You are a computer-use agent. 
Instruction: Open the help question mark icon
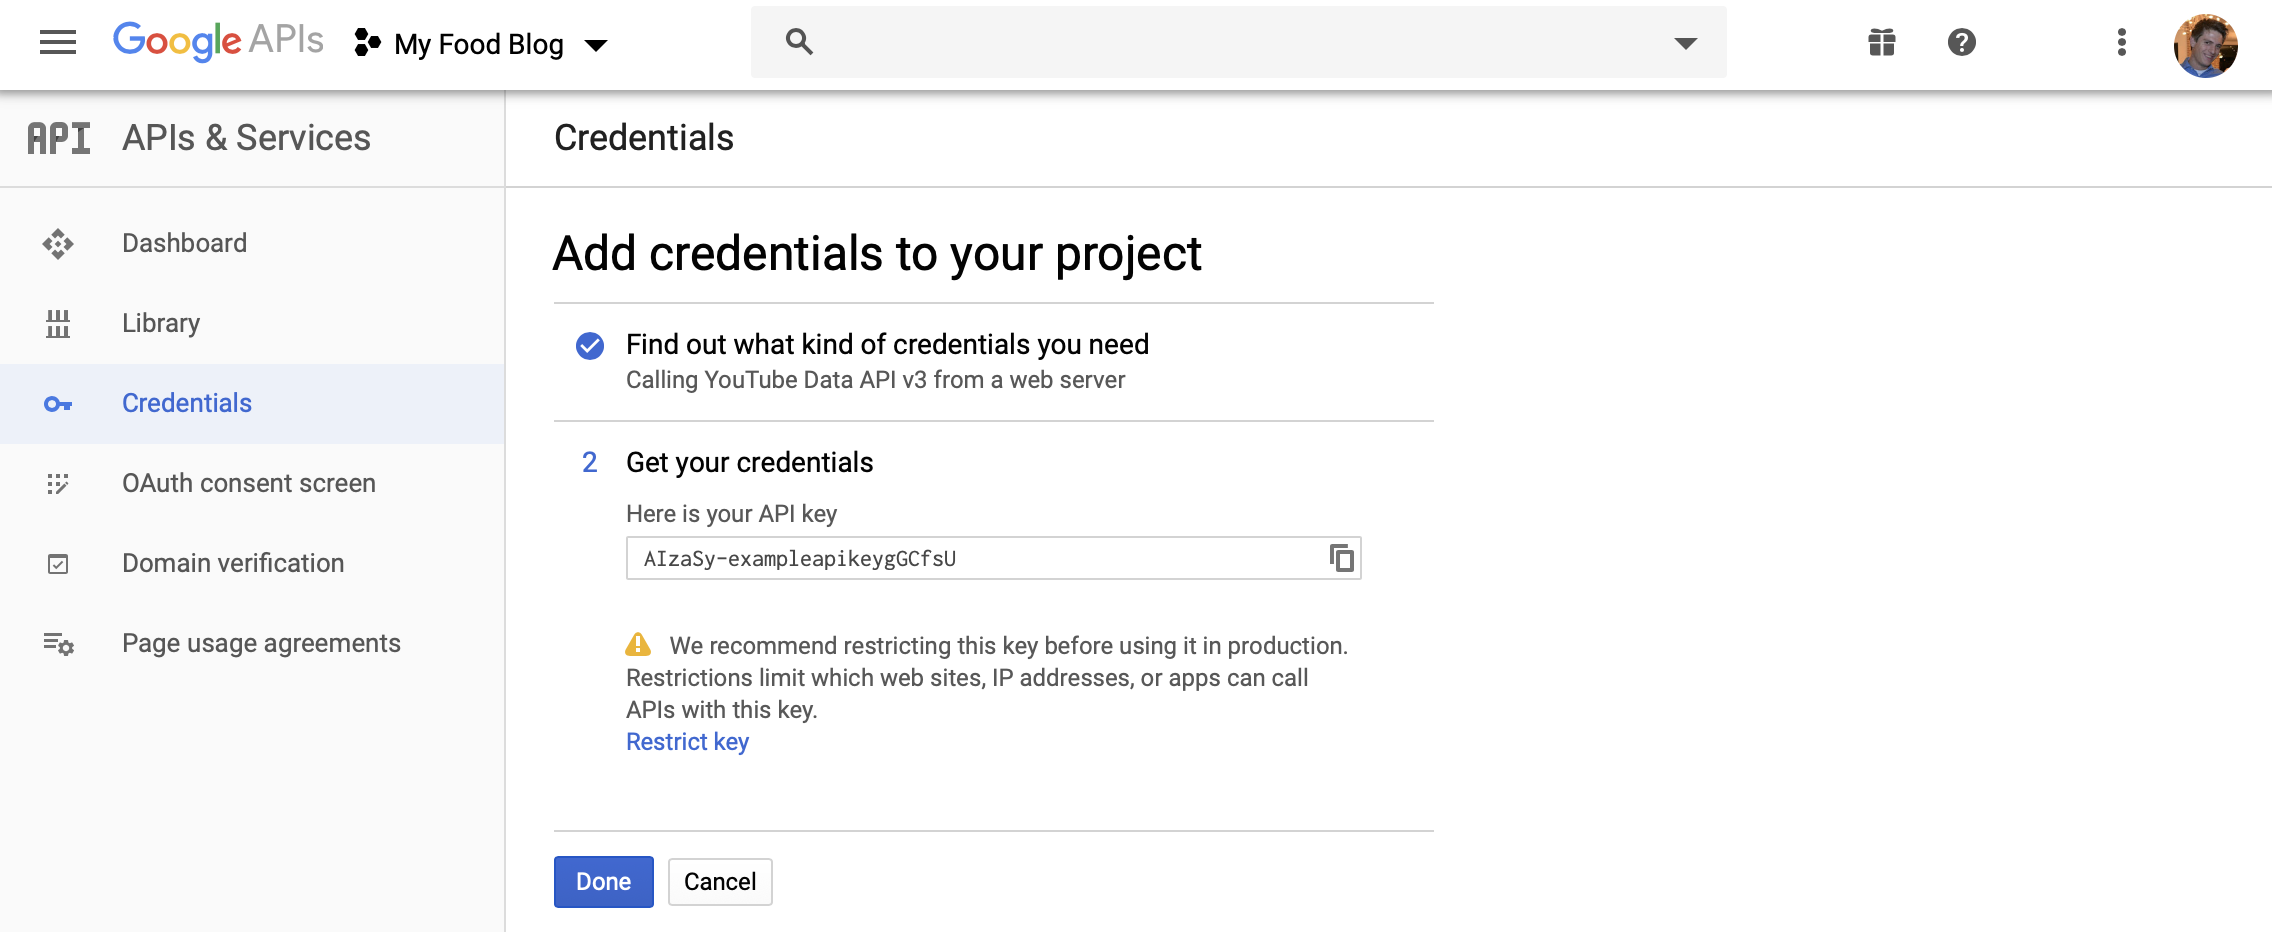(x=1962, y=42)
